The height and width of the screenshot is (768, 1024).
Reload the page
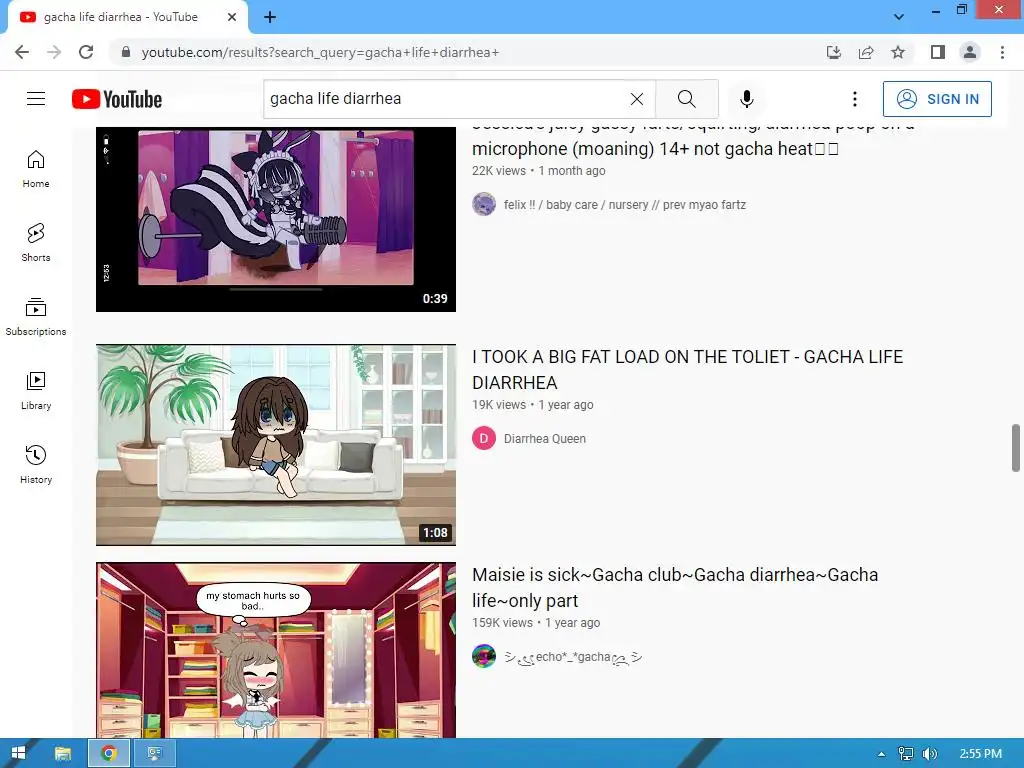click(x=86, y=52)
